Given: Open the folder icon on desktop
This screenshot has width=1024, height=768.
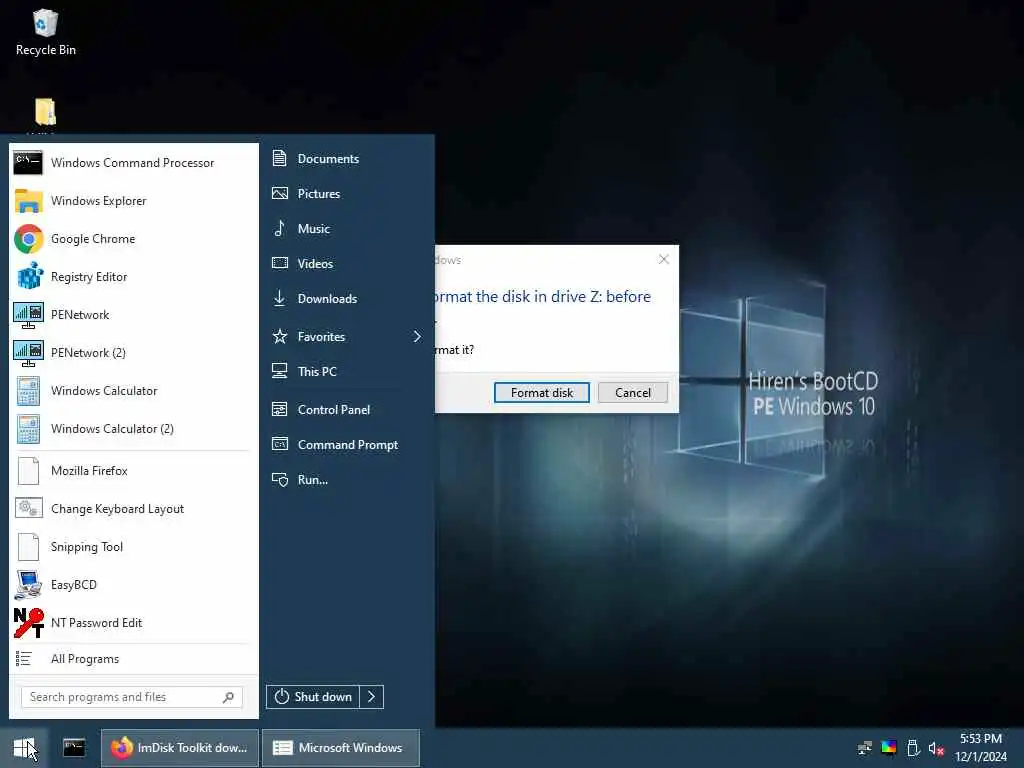Looking at the screenshot, I should coord(45,112).
